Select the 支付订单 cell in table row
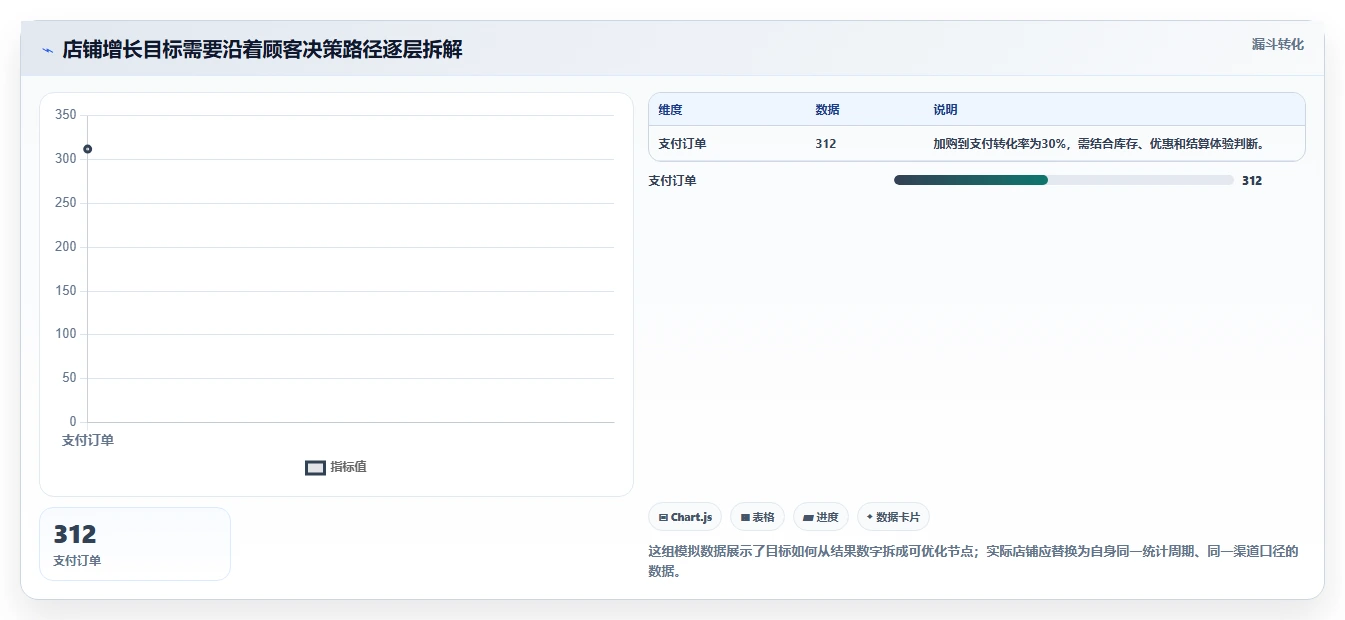The height and width of the screenshot is (620, 1345). click(682, 144)
